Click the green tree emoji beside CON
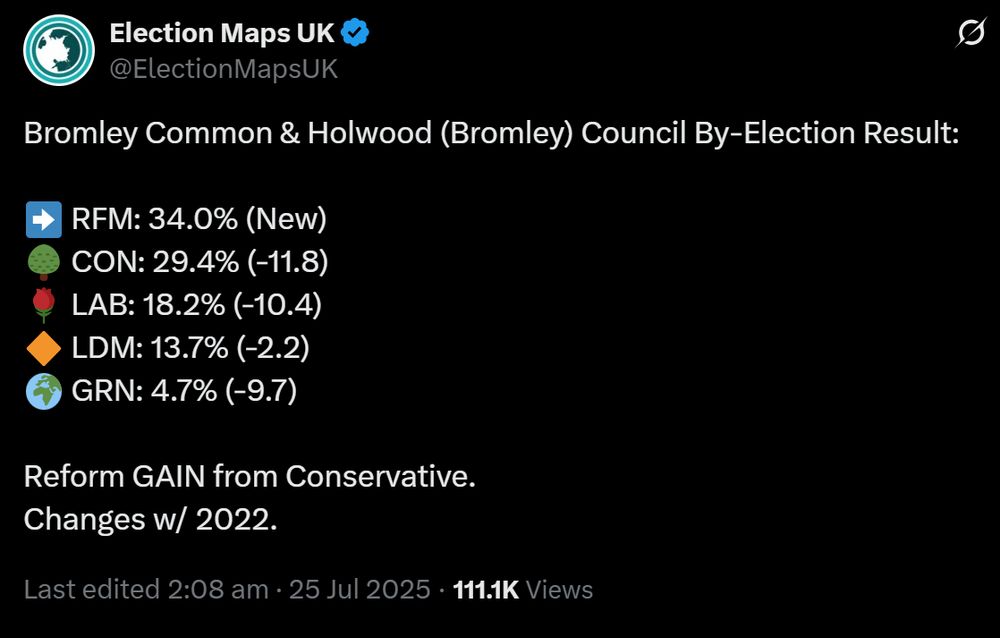Screen dimensions: 1000x638 (44, 262)
